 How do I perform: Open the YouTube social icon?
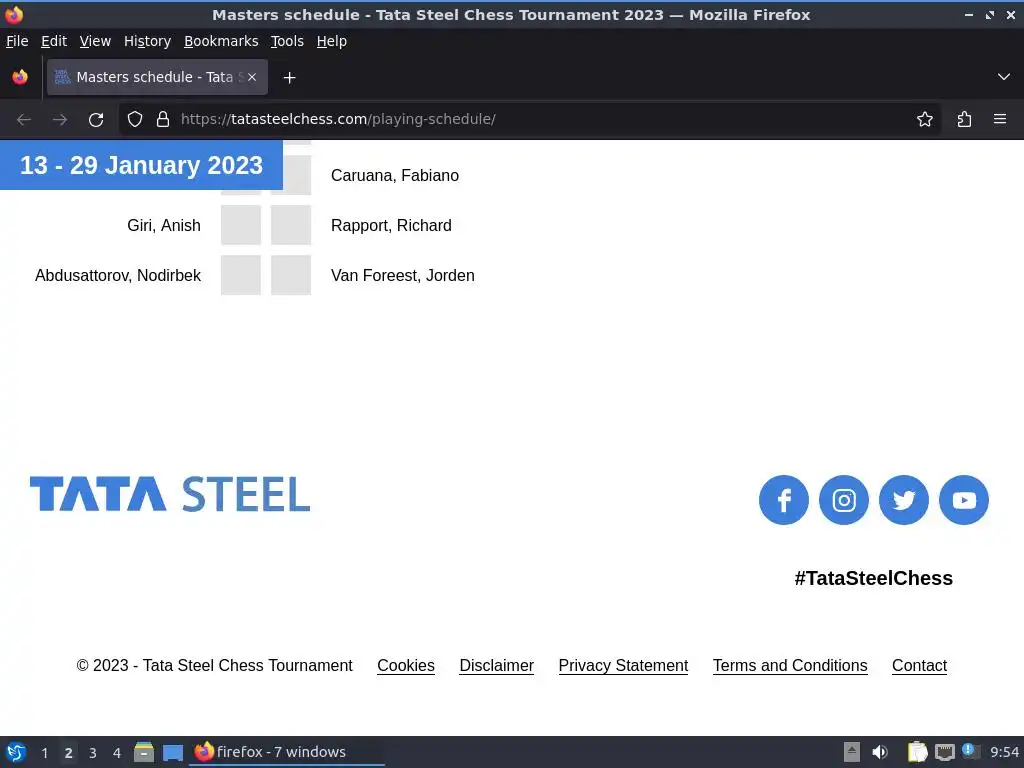click(x=964, y=500)
